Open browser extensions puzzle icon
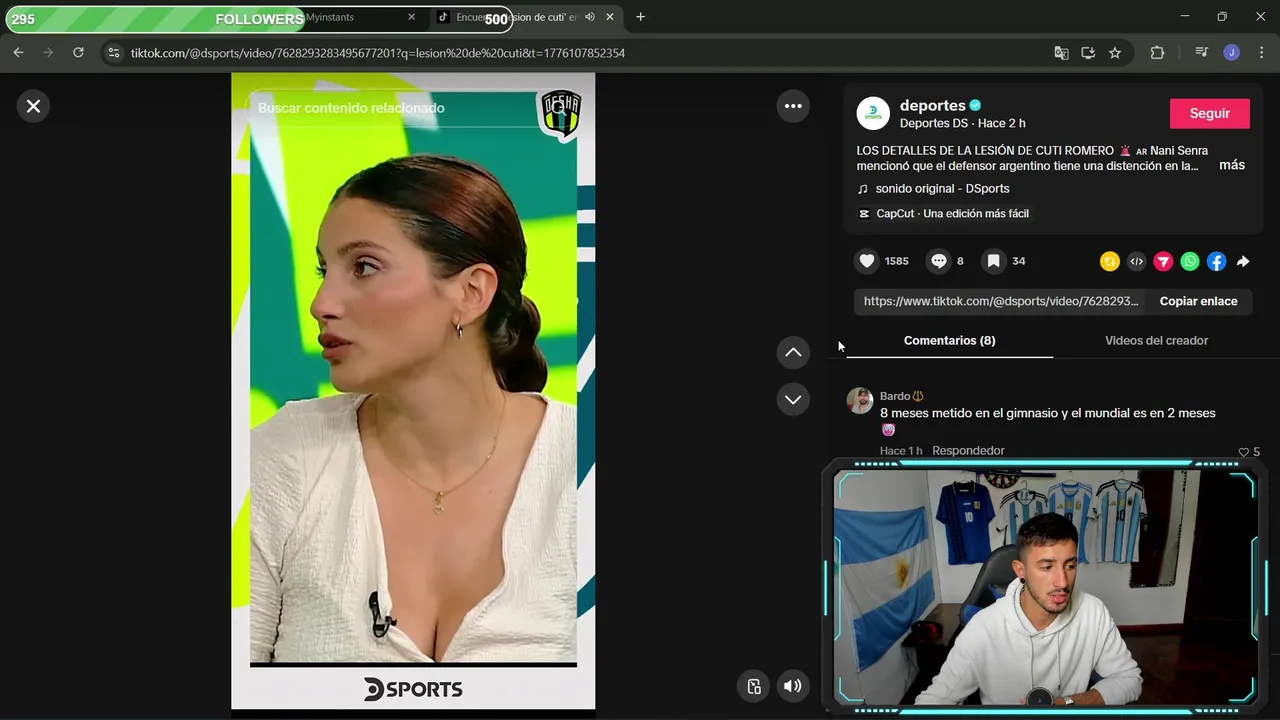The image size is (1280, 720). (1157, 53)
